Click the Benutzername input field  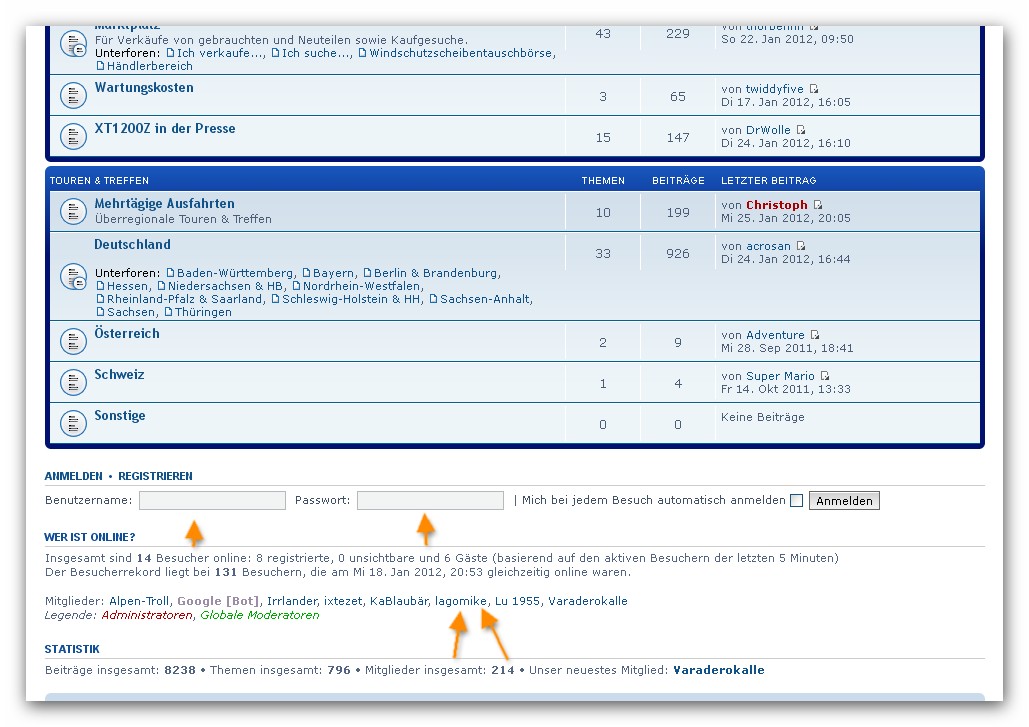point(212,500)
